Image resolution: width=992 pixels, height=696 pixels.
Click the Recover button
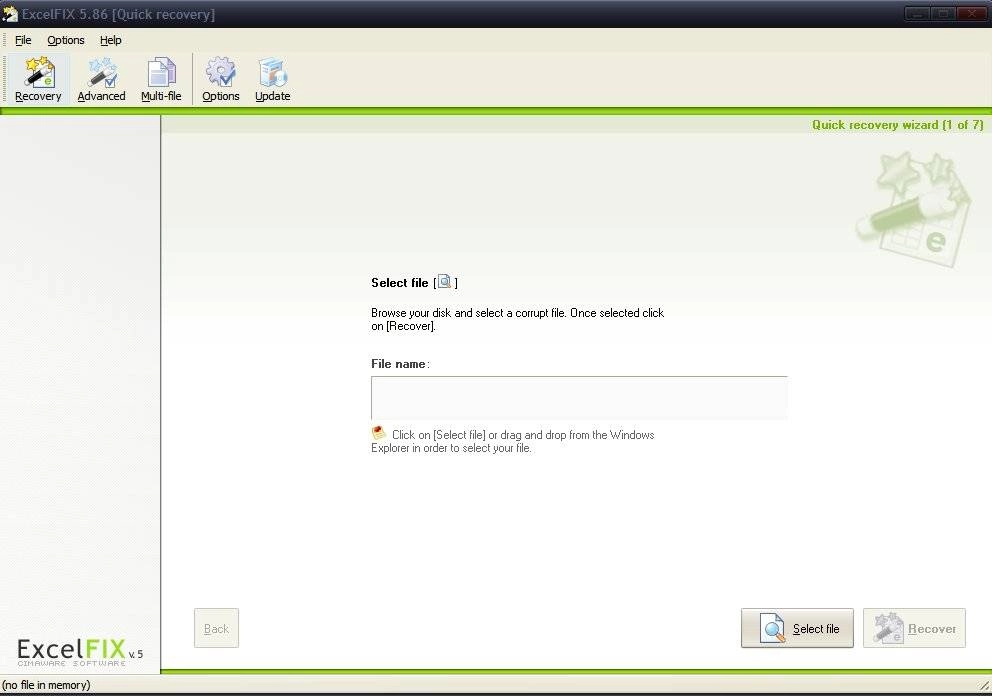(x=914, y=628)
